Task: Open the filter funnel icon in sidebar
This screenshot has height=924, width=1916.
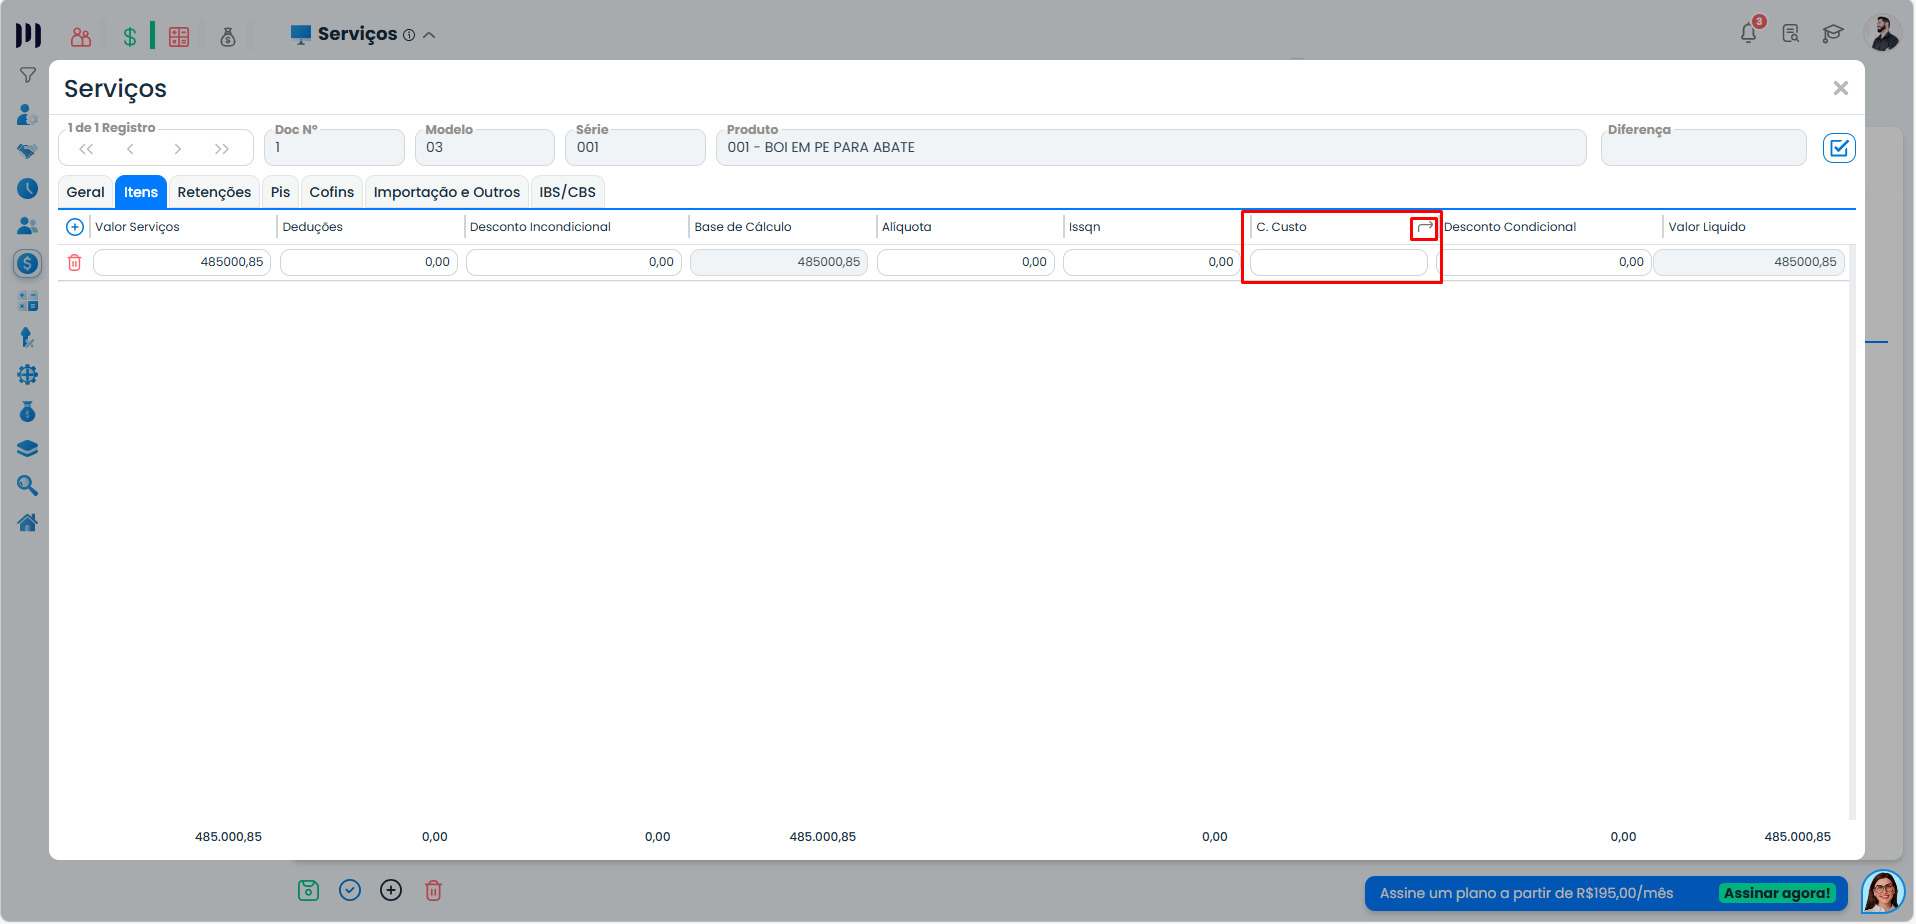Action: (x=28, y=75)
